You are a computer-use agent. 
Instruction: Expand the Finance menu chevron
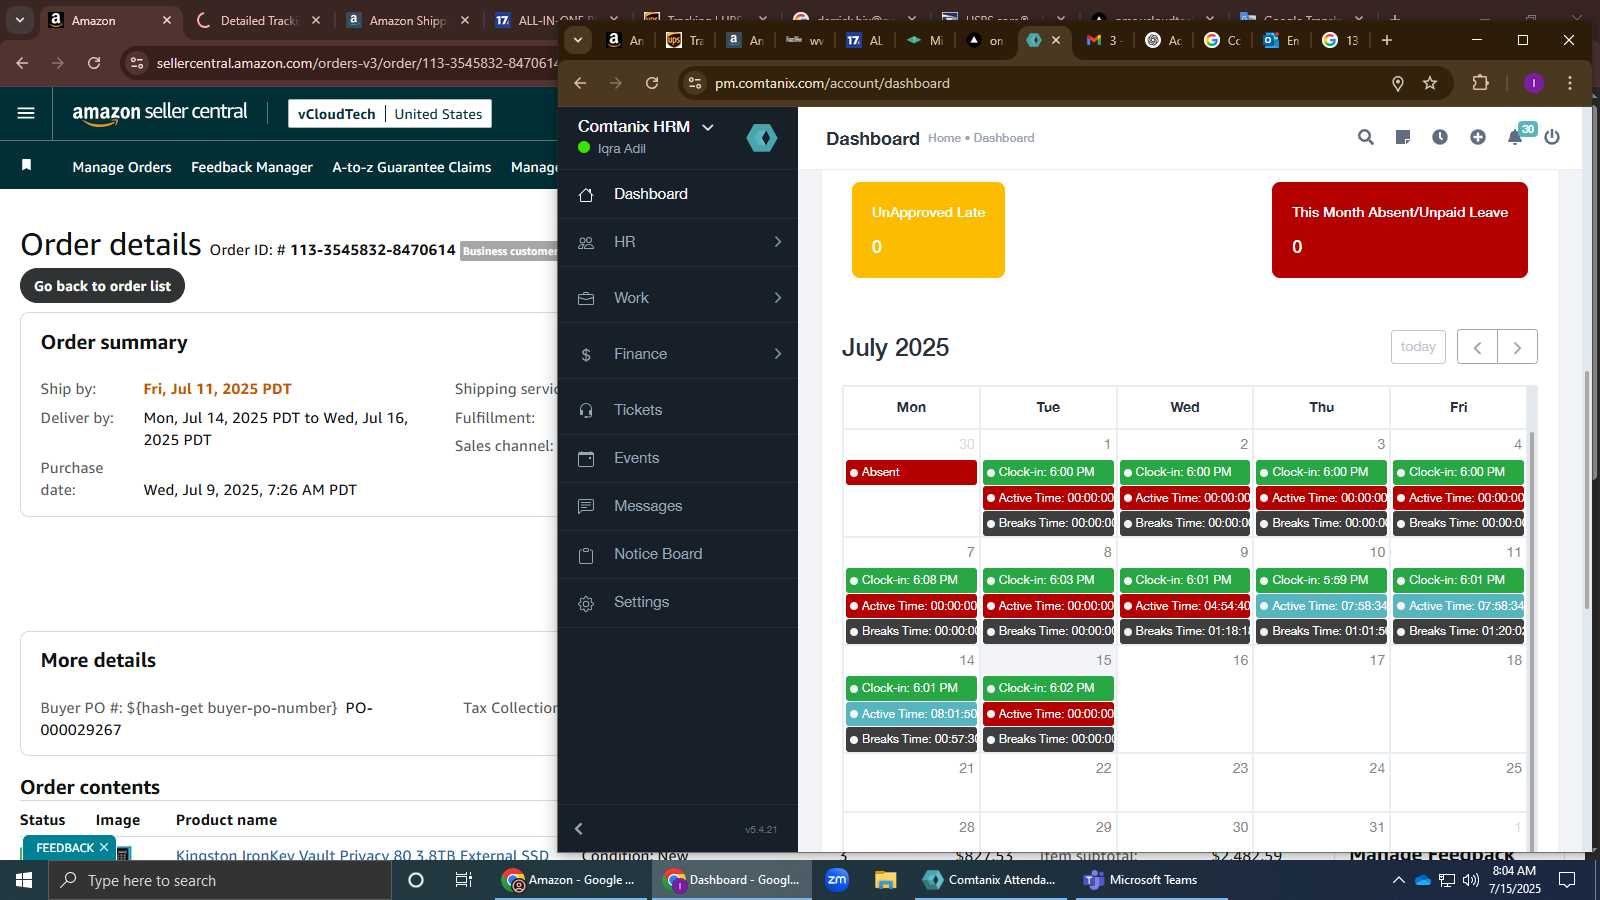[778, 354]
